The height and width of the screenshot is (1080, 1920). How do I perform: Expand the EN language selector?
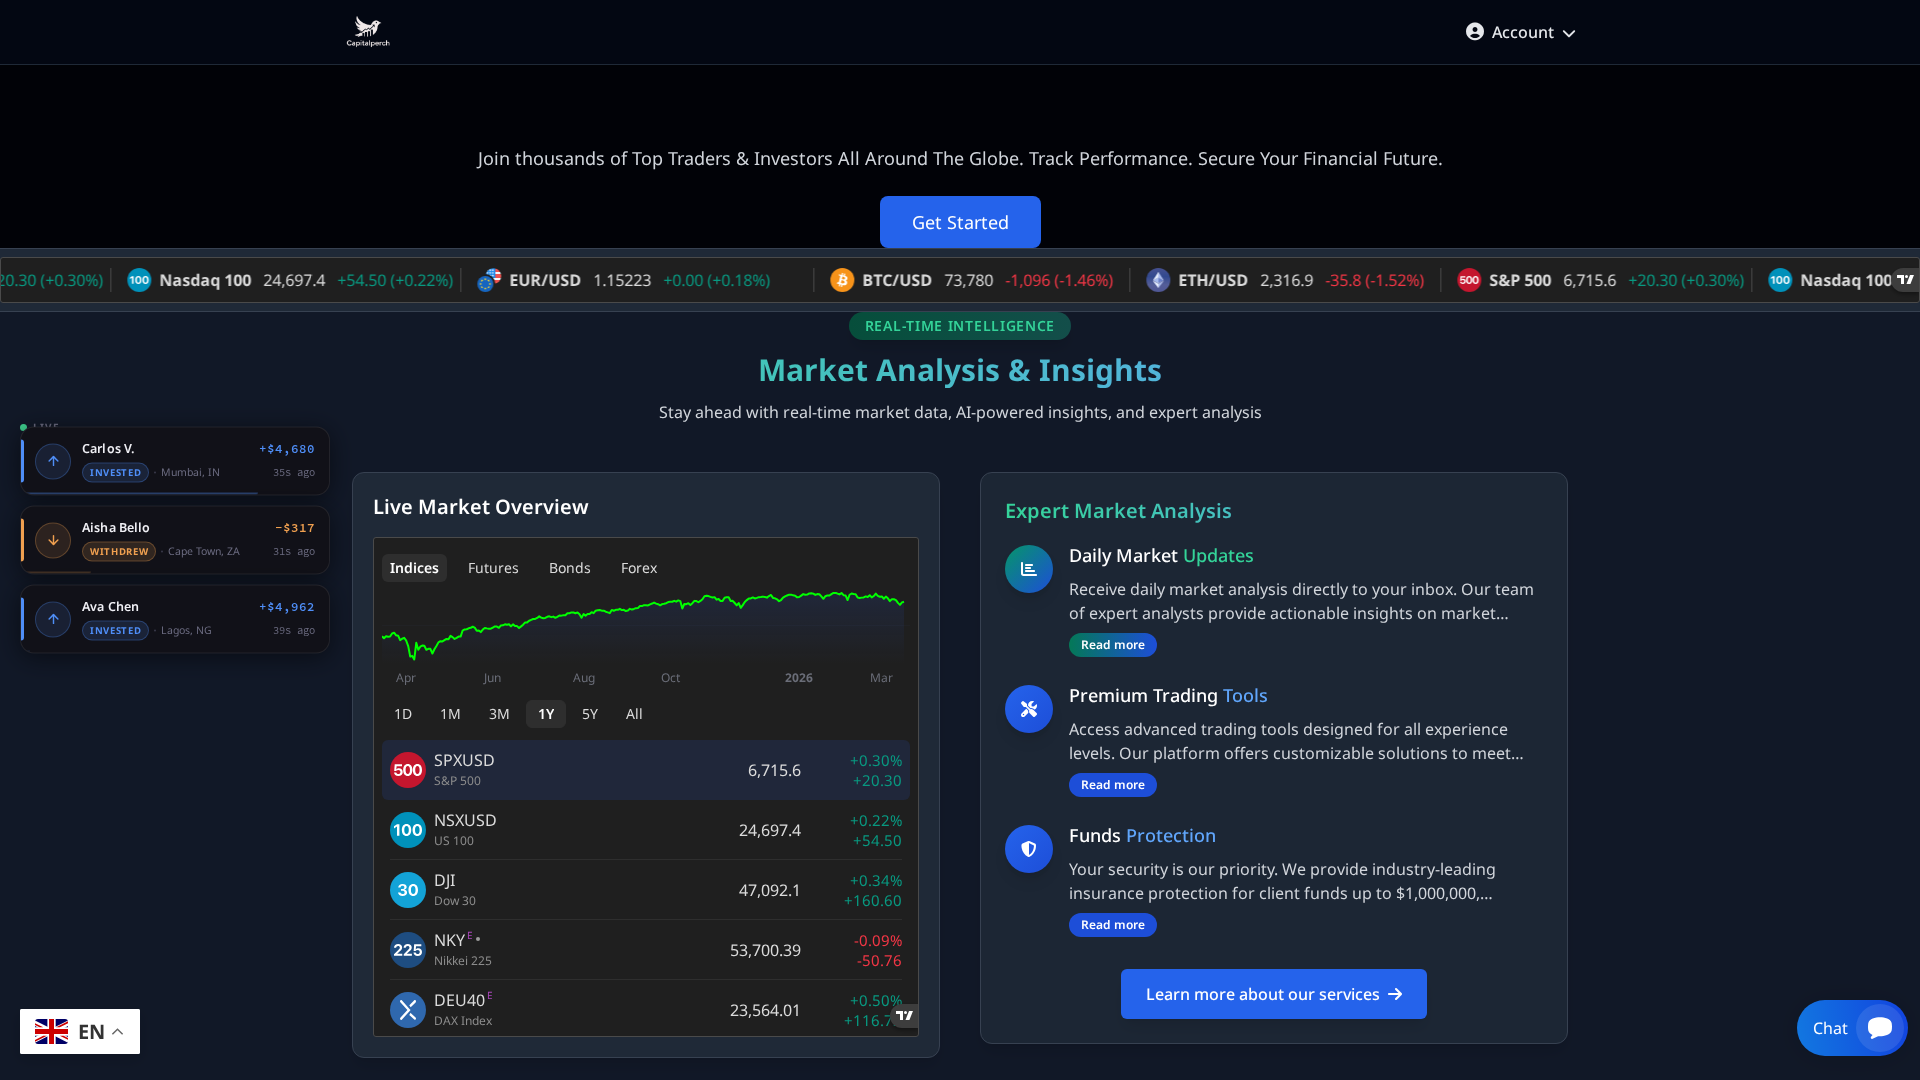point(80,1031)
